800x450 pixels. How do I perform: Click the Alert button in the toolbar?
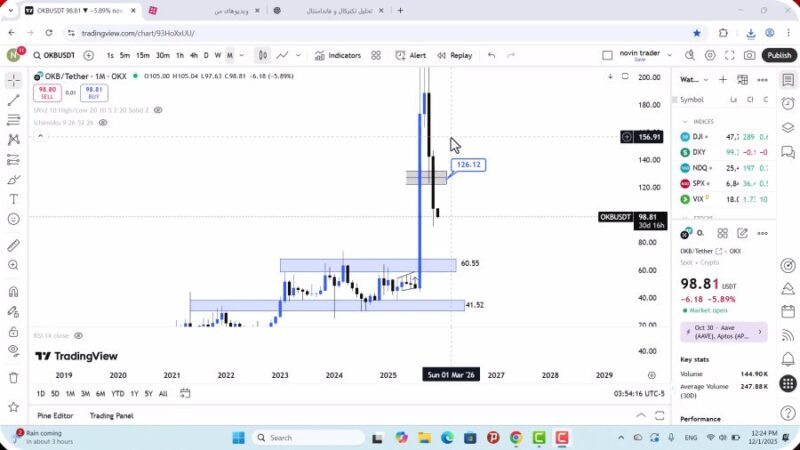[x=411, y=56]
